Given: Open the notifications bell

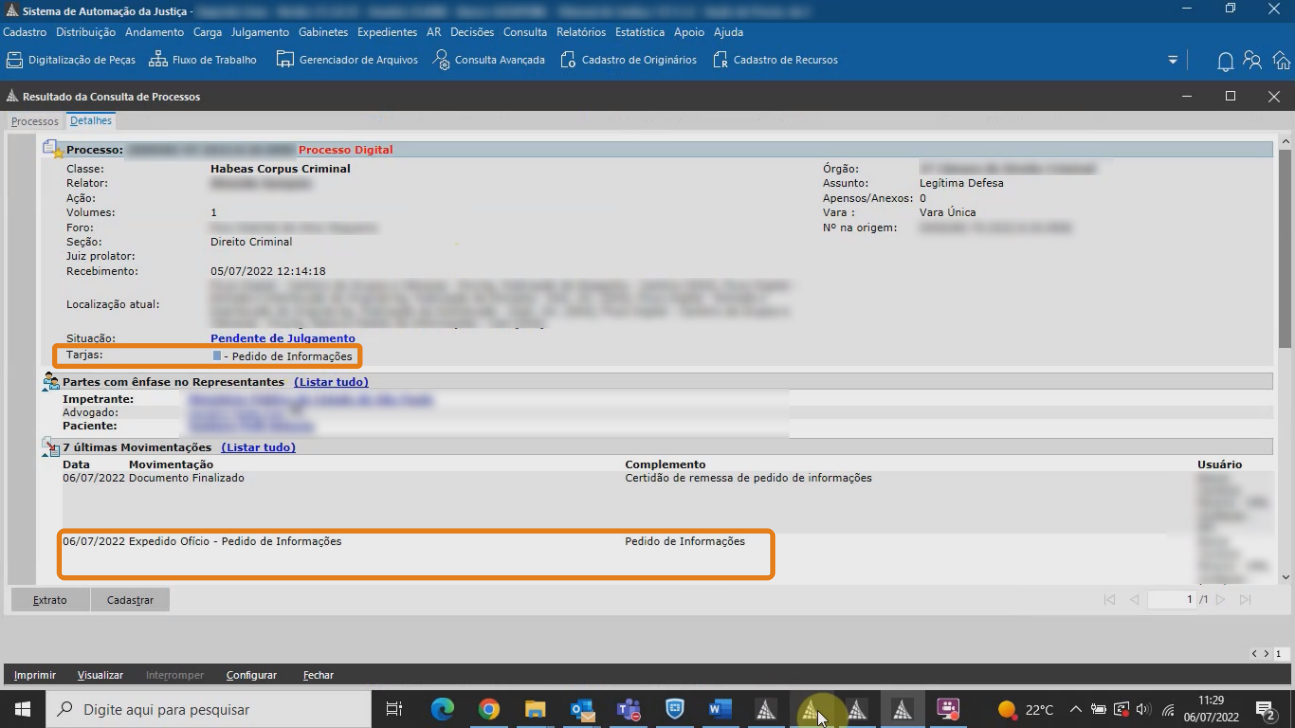Looking at the screenshot, I should 1225,61.
